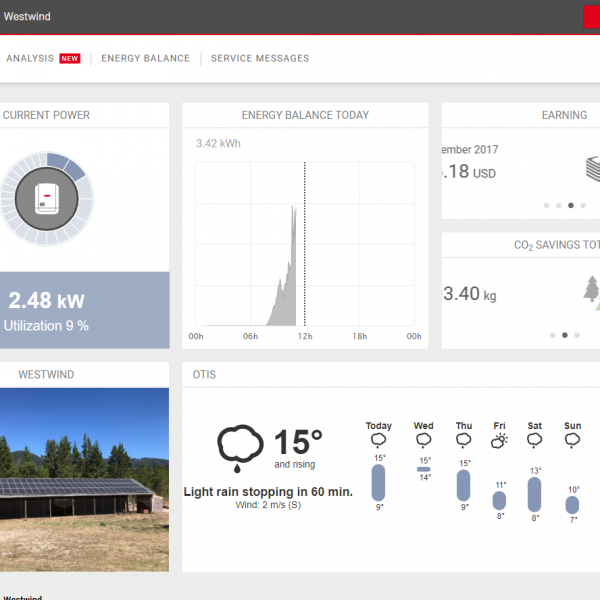Screen dimensions: 600x600
Task: Open Service Messages tab
Action: tap(260, 58)
